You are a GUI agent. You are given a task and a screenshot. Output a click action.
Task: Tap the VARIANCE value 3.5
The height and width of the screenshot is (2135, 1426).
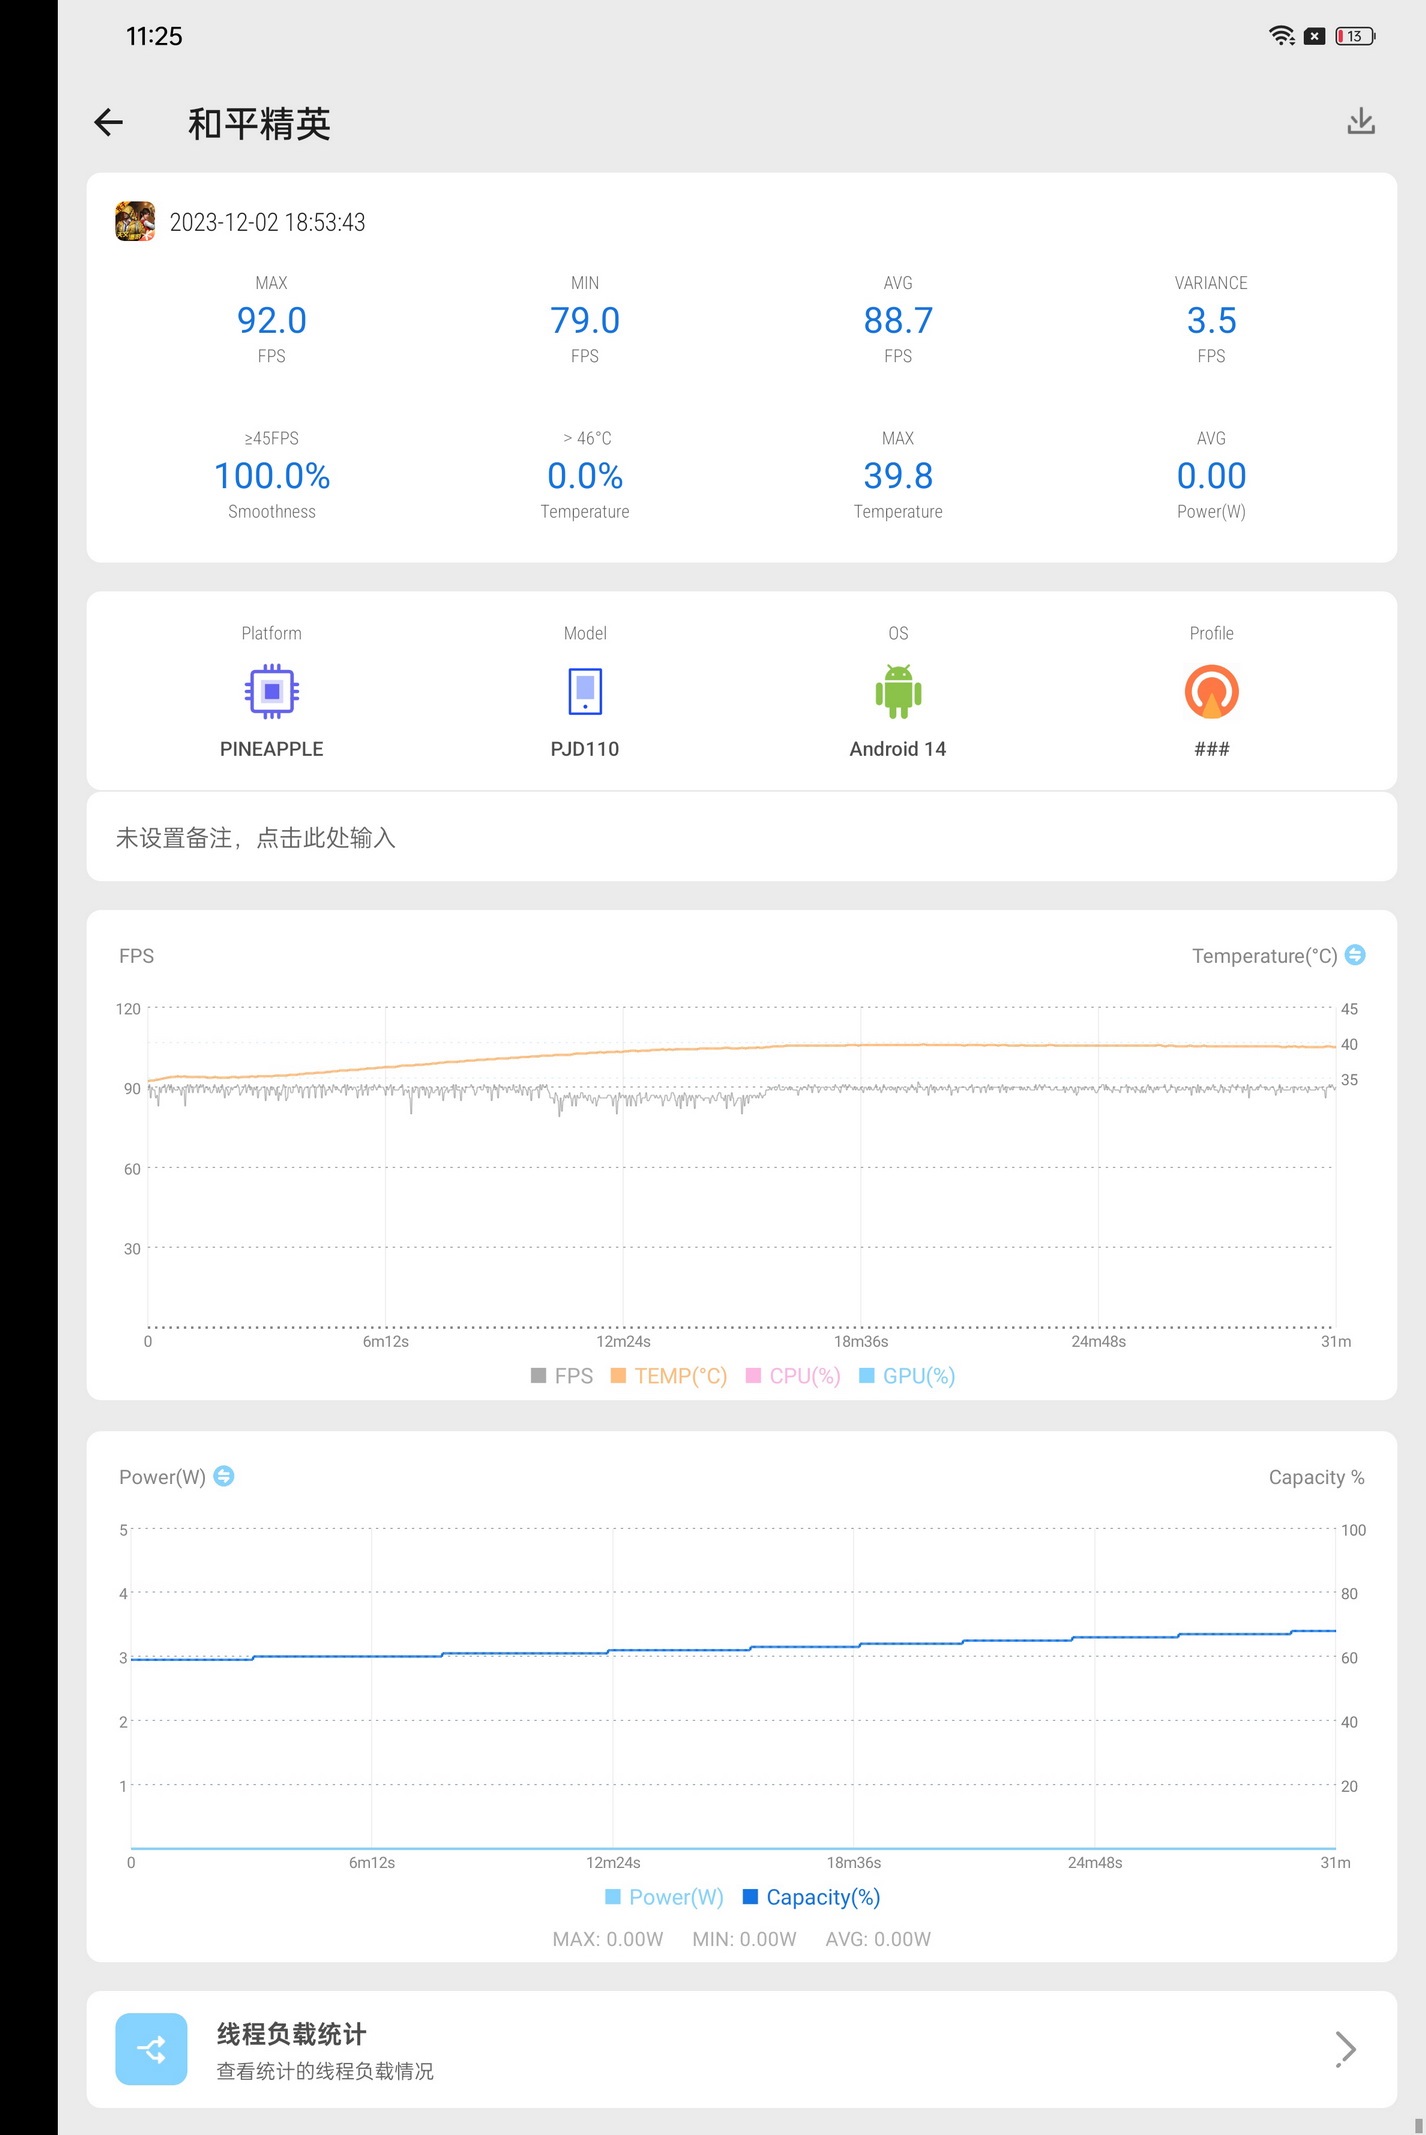(1211, 321)
